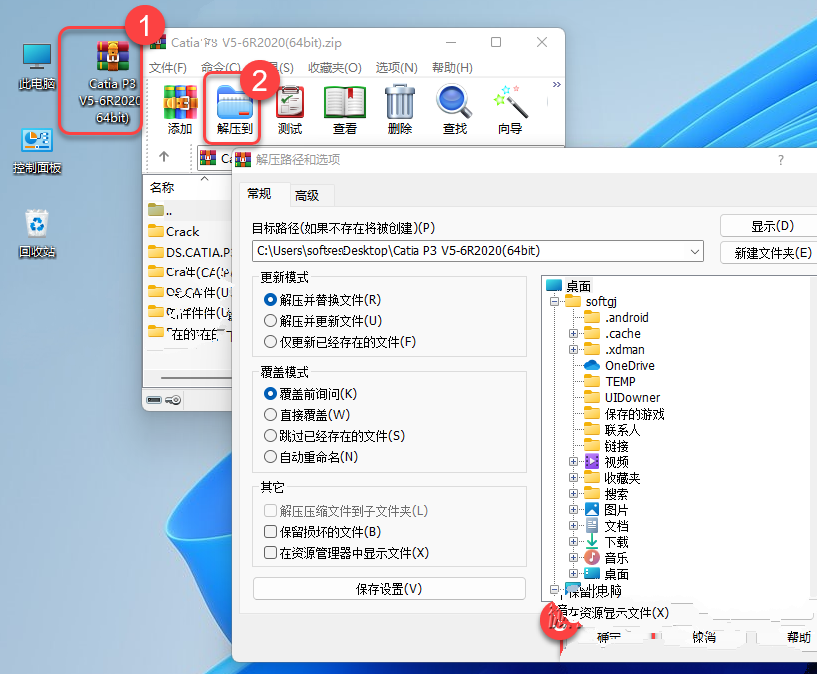Image resolution: width=817 pixels, height=674 pixels.
Task: Click the drive icon in WinRAR status bar
Action: (x=154, y=400)
